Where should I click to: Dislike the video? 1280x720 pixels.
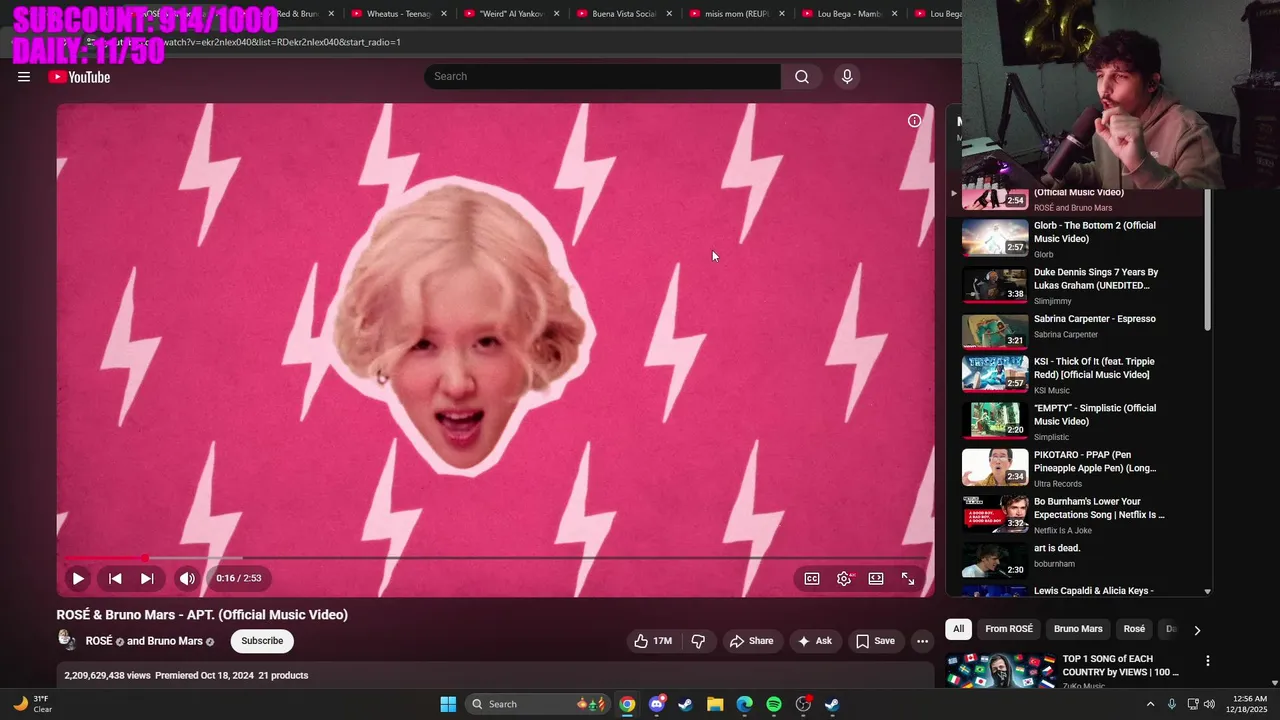coord(699,641)
